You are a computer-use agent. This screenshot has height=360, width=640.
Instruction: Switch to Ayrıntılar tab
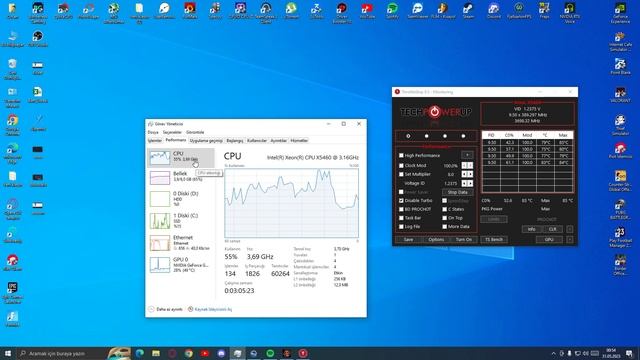278,140
